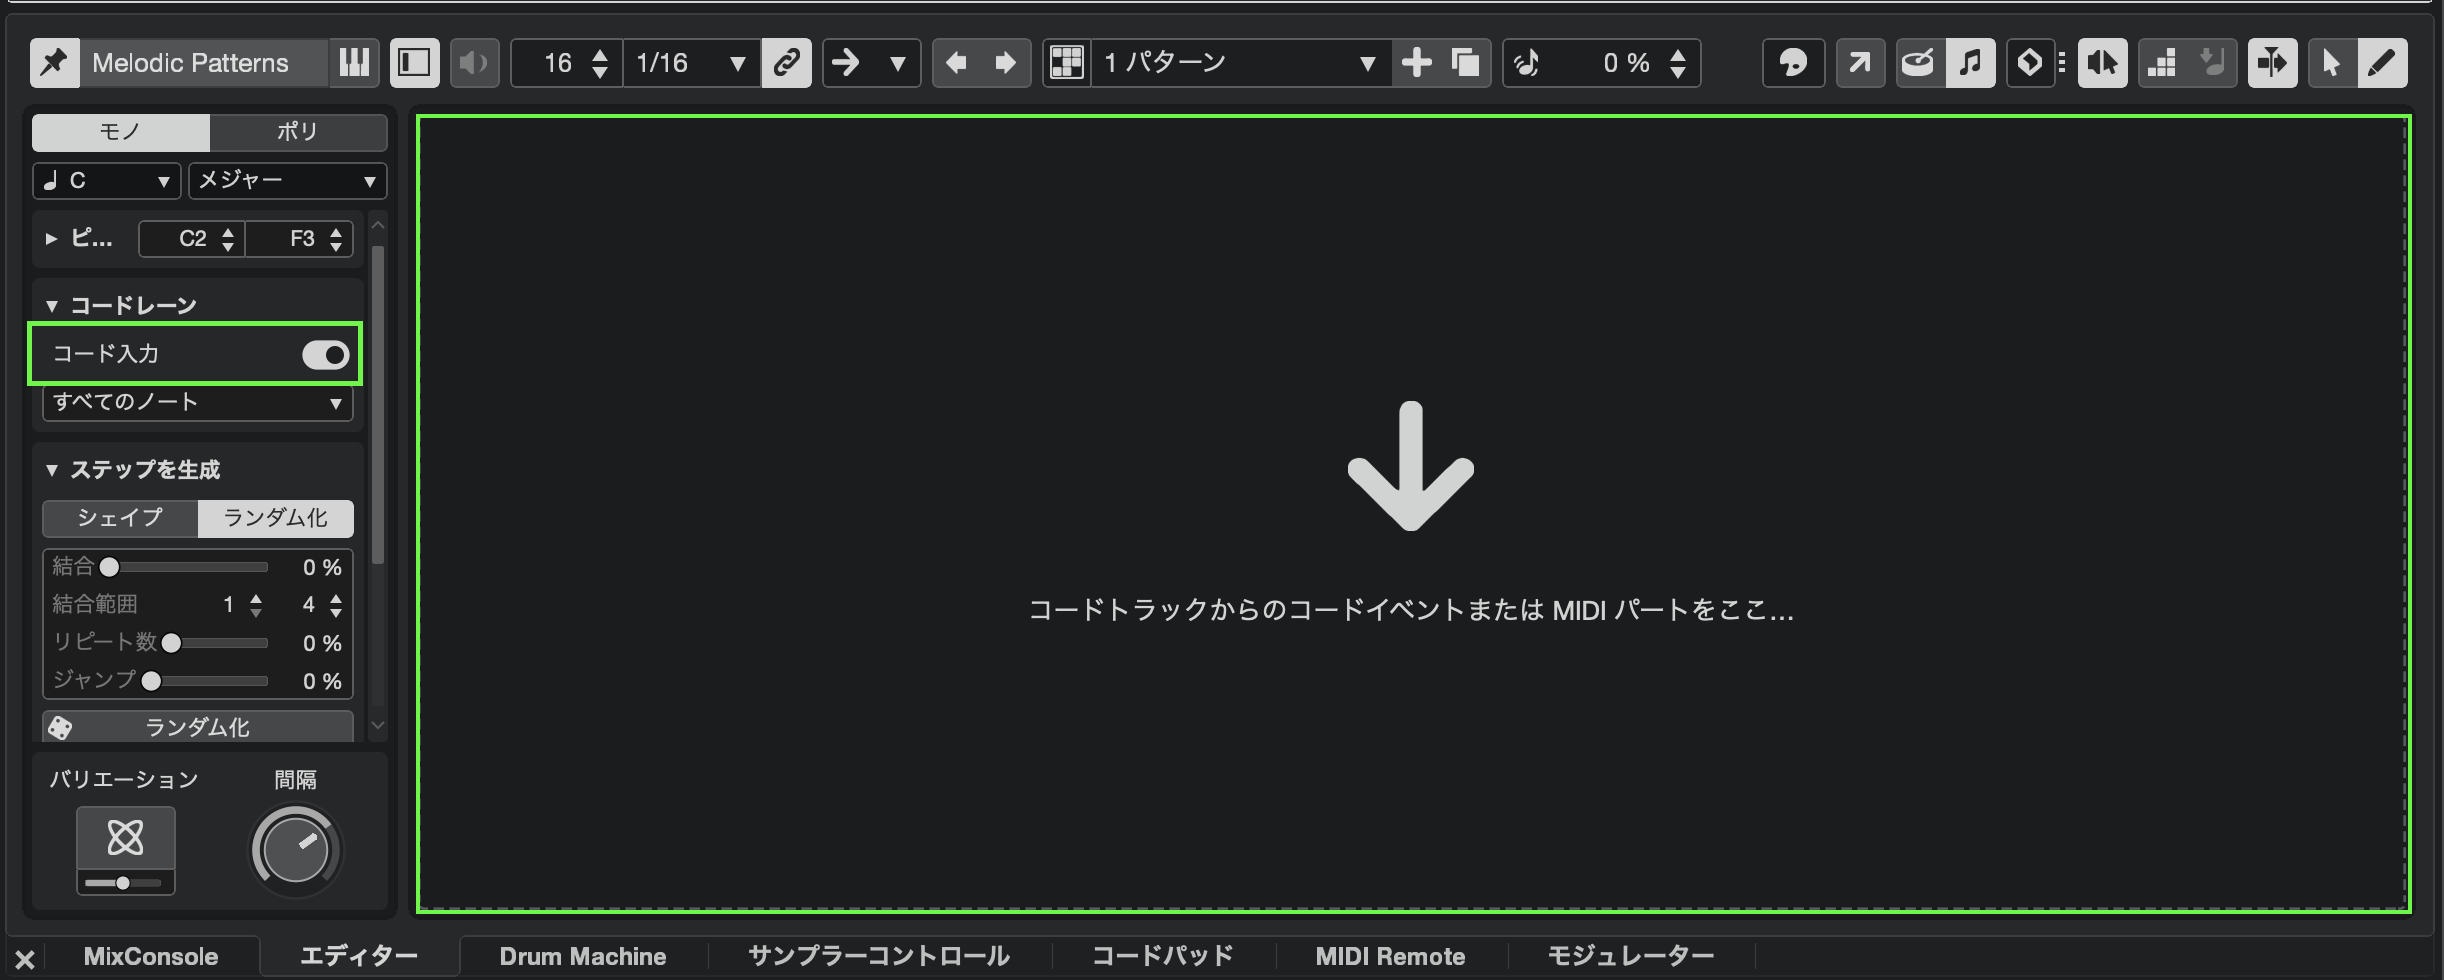Toggle the speaker with cursor audition icon

[2102, 63]
